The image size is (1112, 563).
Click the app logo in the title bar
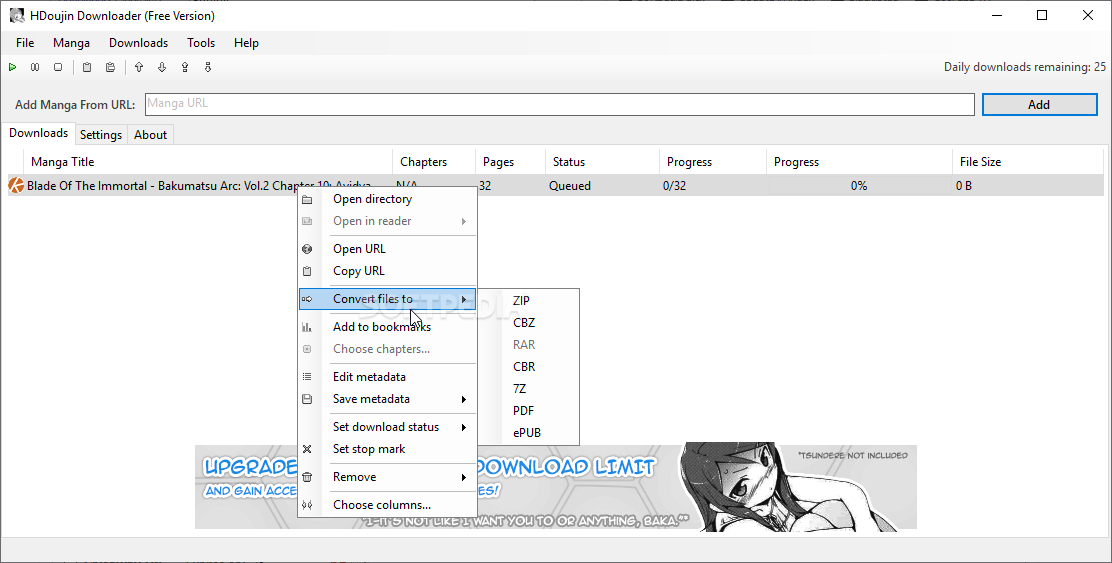pos(17,15)
